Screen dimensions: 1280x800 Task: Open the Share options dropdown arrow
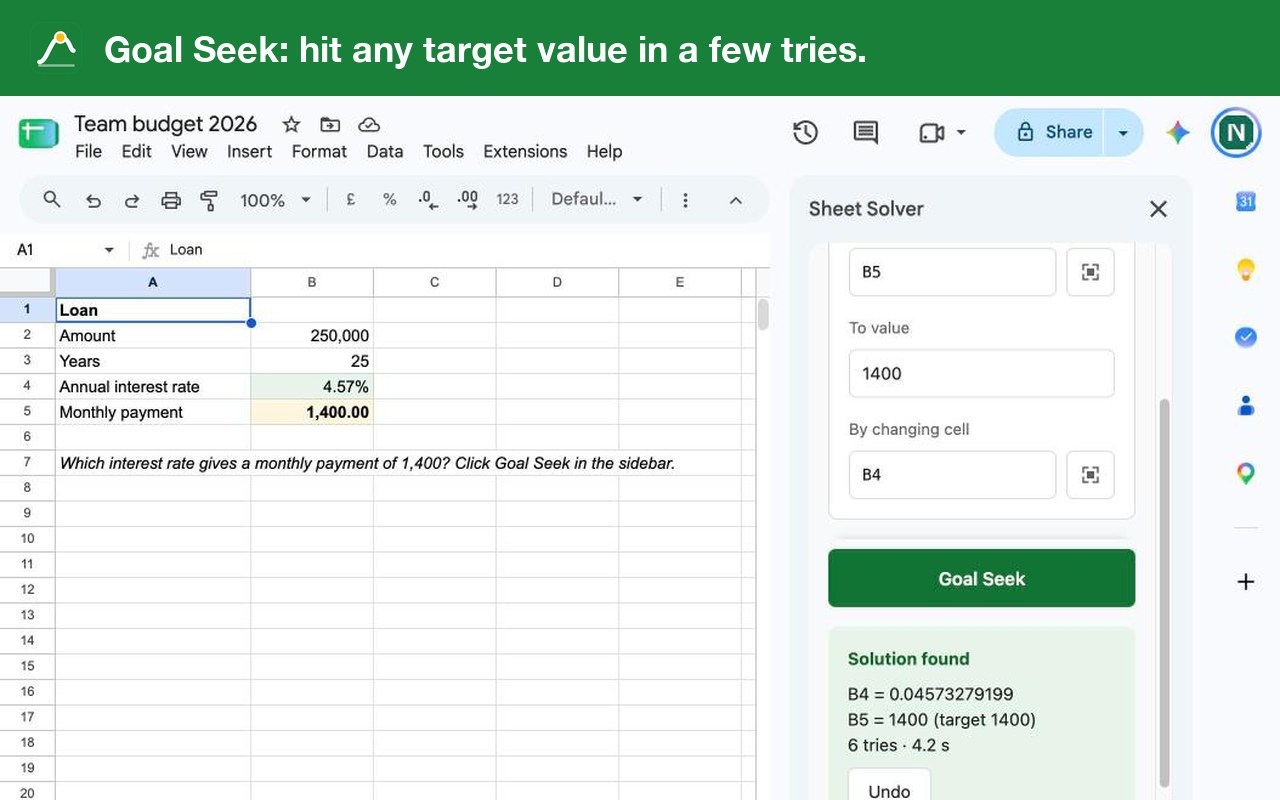1123,132
